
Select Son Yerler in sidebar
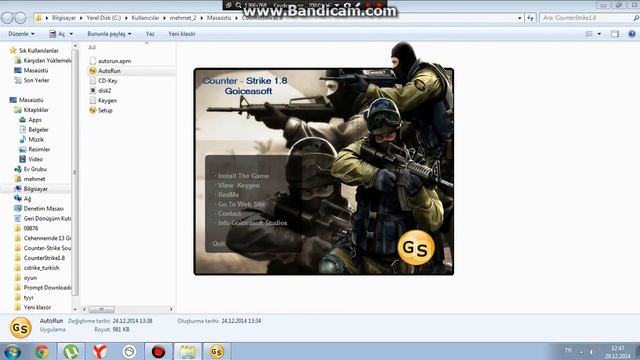tap(36, 80)
